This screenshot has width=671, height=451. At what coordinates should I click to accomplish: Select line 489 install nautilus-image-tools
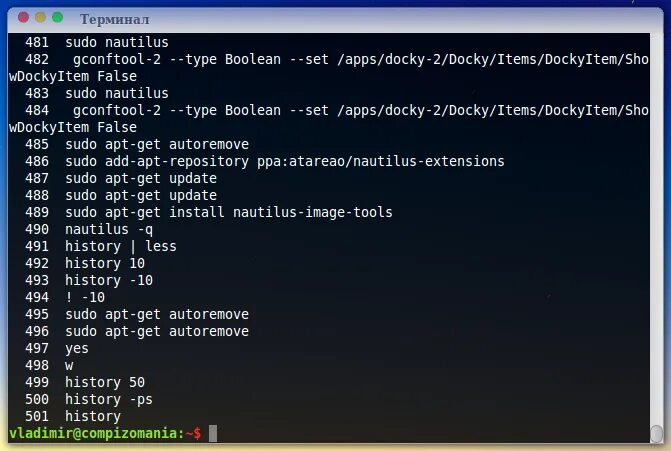pyautogui.click(x=208, y=212)
